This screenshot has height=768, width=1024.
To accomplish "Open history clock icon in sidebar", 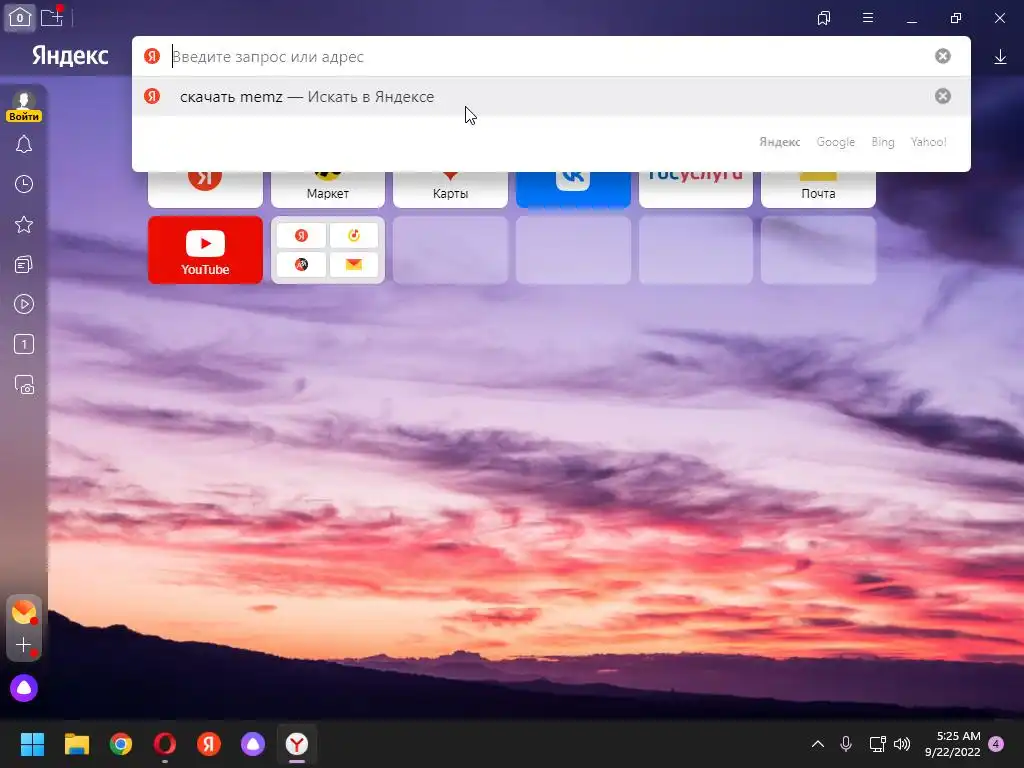I will 24,185.
